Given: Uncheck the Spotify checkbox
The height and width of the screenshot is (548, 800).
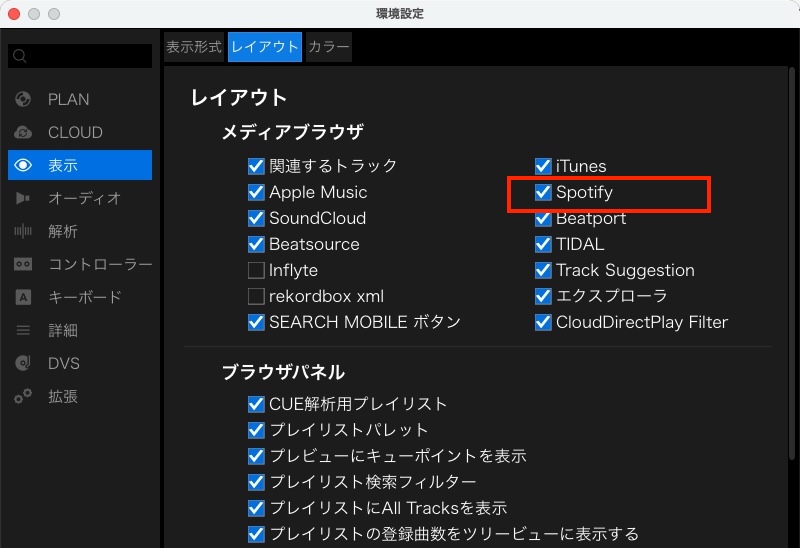Looking at the screenshot, I should (x=543, y=192).
